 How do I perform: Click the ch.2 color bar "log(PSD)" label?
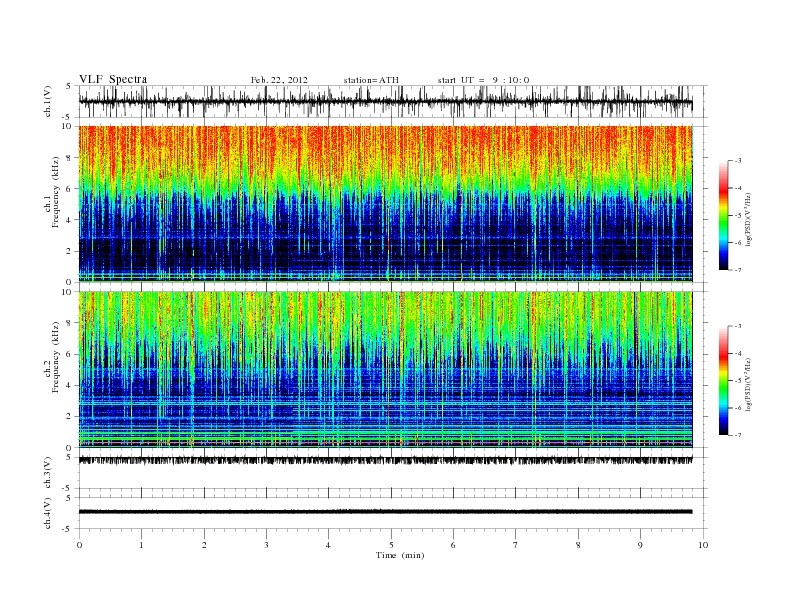749,384
